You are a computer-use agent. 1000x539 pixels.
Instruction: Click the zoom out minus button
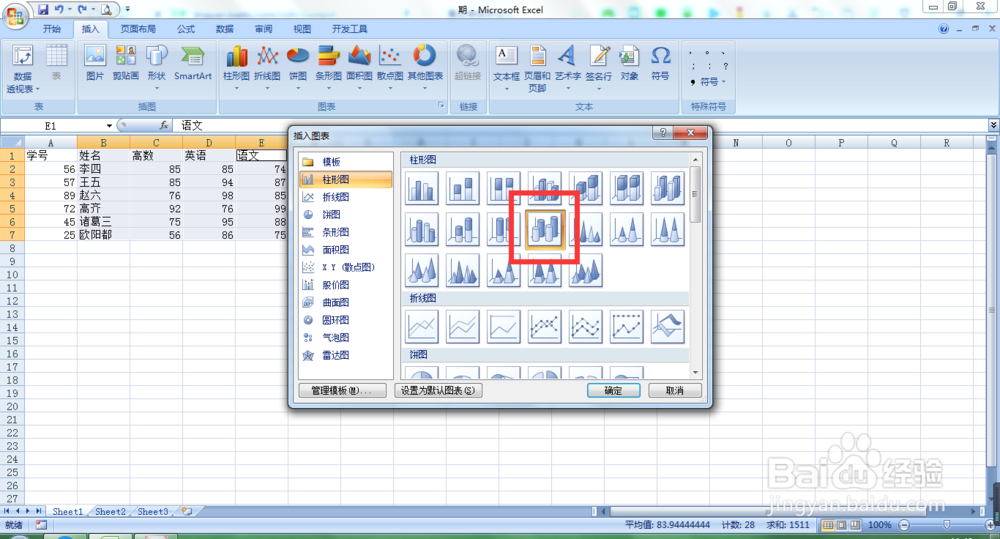(904, 525)
